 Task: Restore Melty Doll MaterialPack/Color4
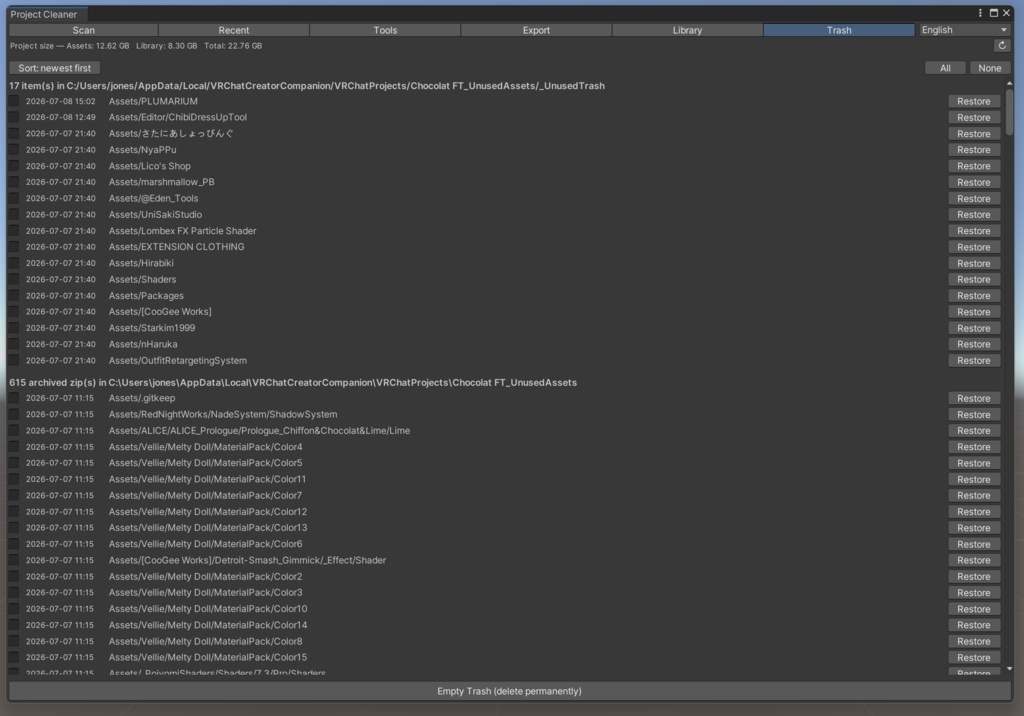point(974,447)
